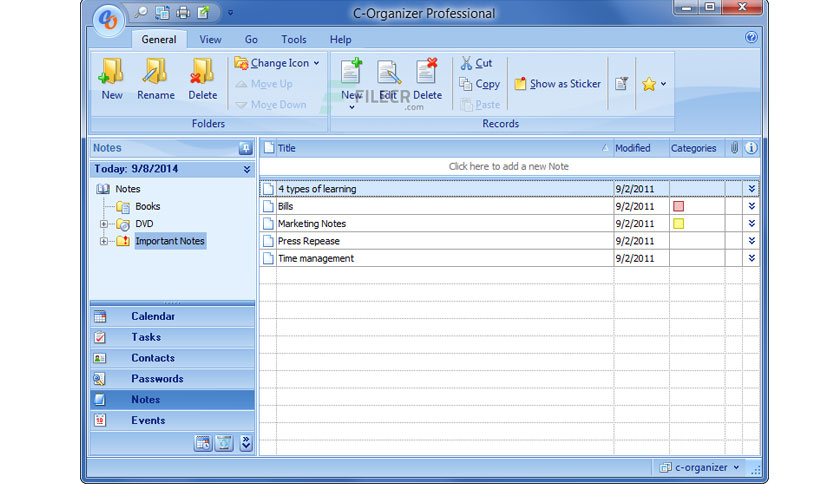836x484 pixels.
Task: Select the Notes root tree item
Action: click(x=128, y=189)
